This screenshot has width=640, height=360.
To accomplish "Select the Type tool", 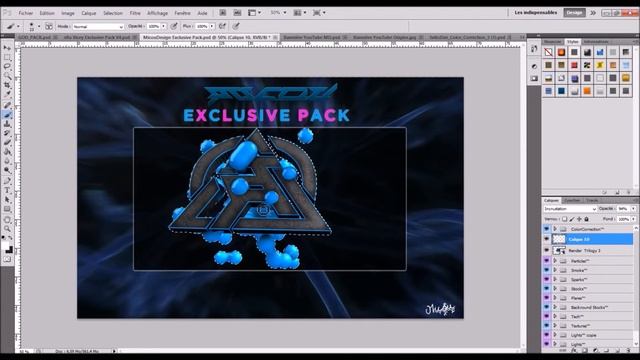I will point(7,190).
